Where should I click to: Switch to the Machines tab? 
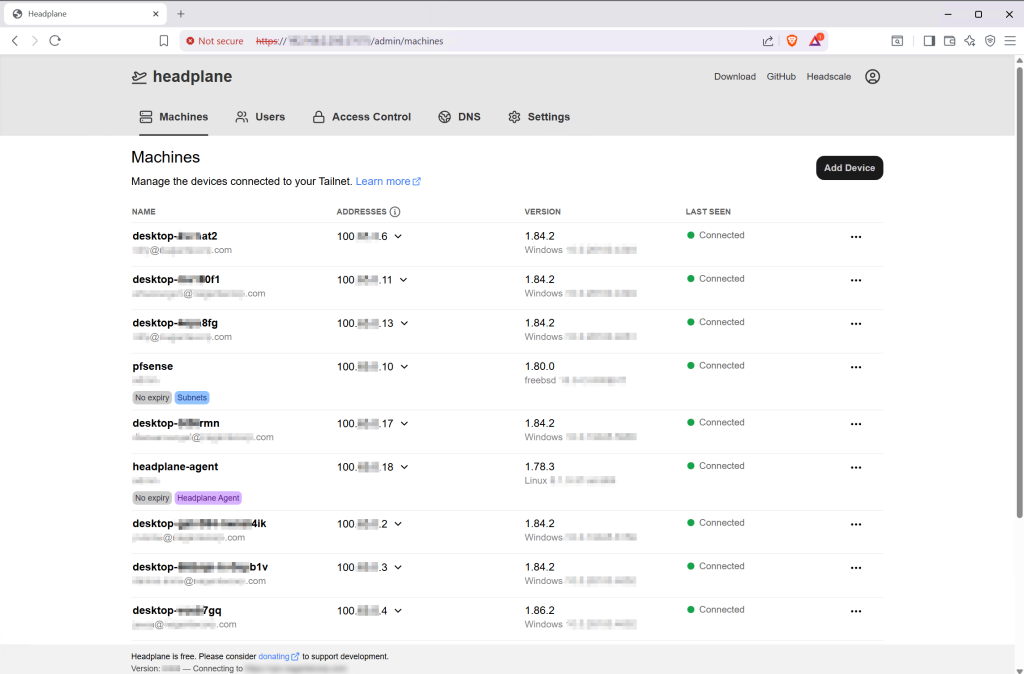click(174, 117)
